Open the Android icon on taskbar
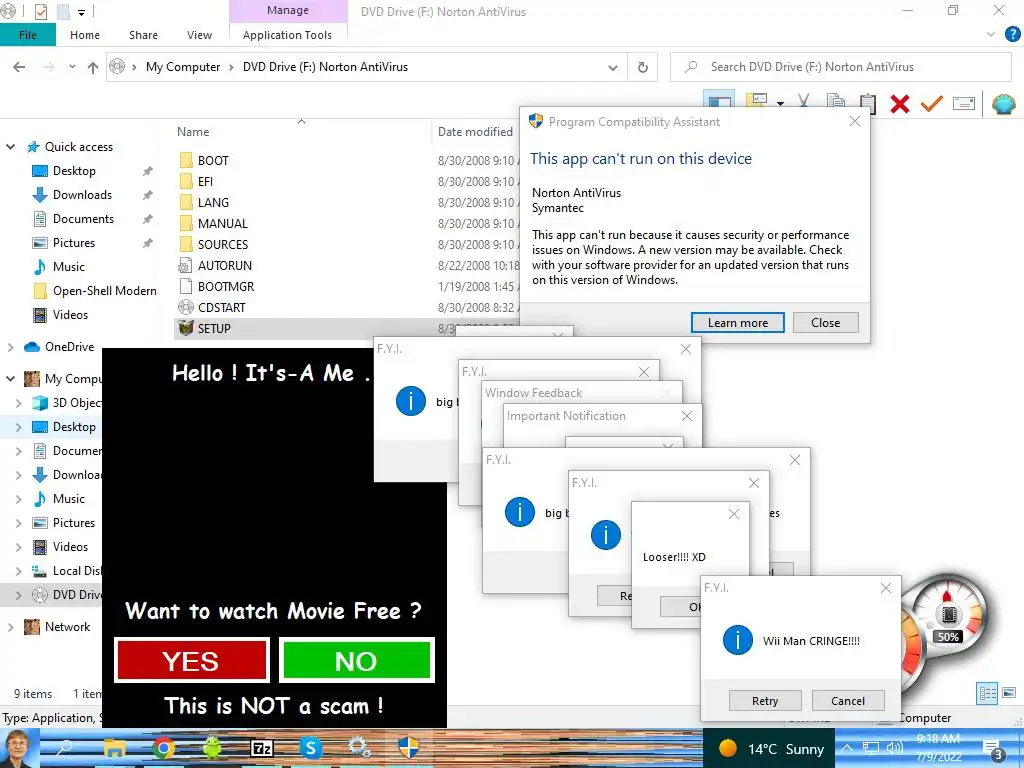 point(212,748)
